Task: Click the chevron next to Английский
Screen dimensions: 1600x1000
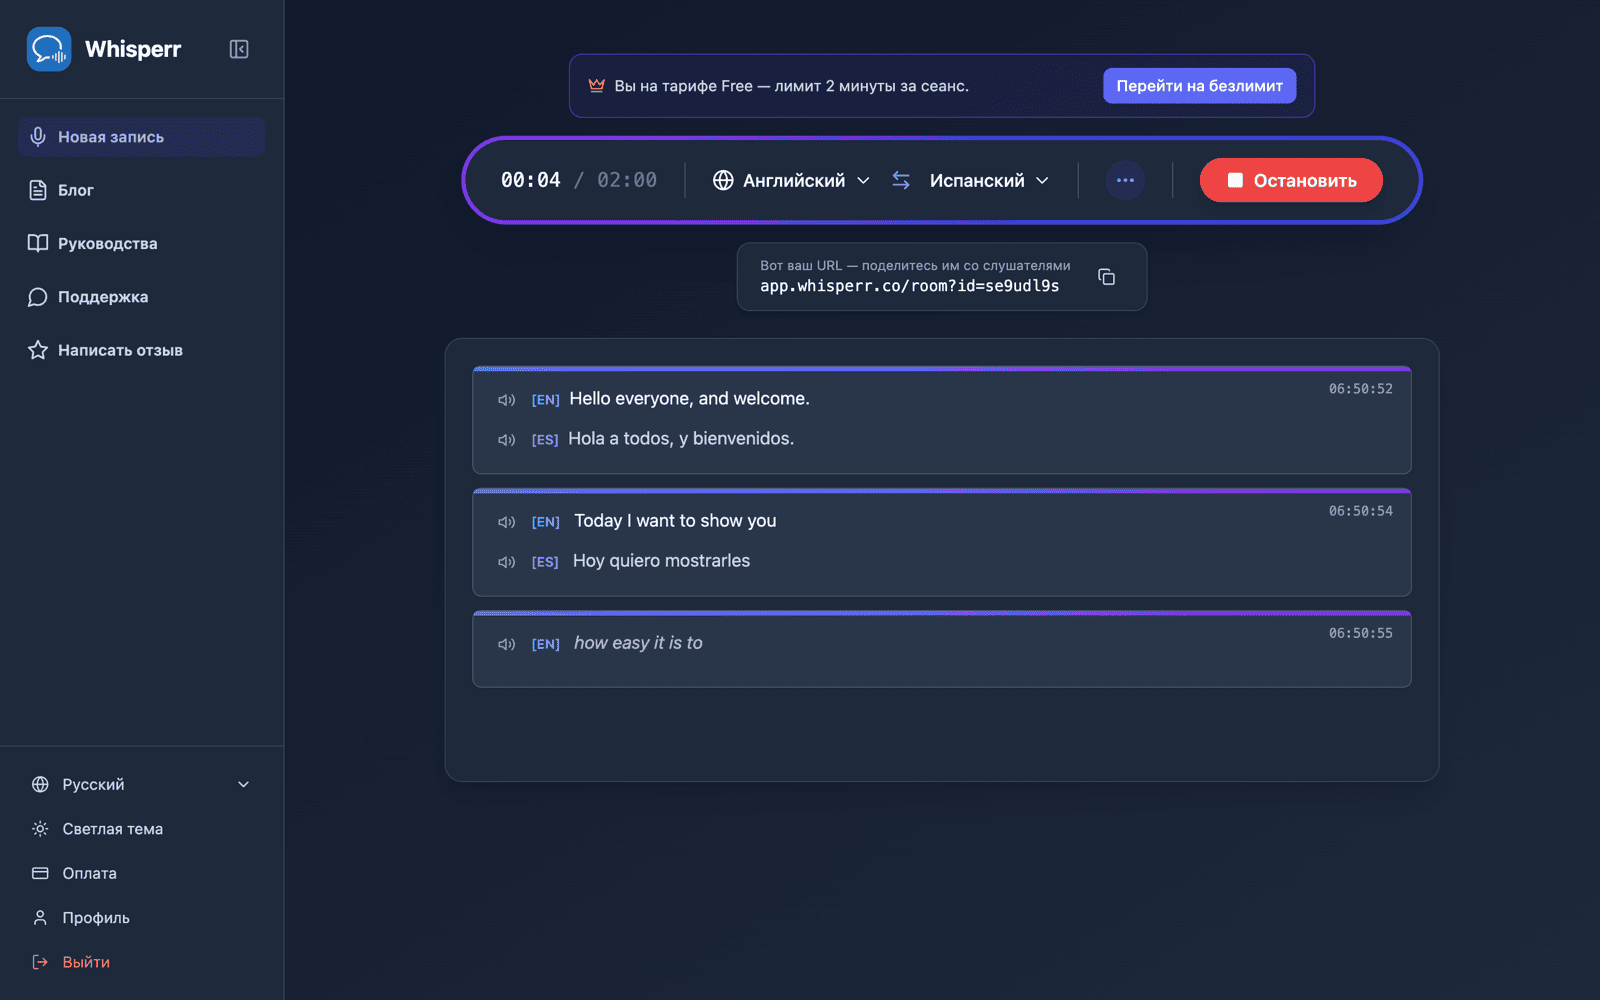Action: point(863,180)
